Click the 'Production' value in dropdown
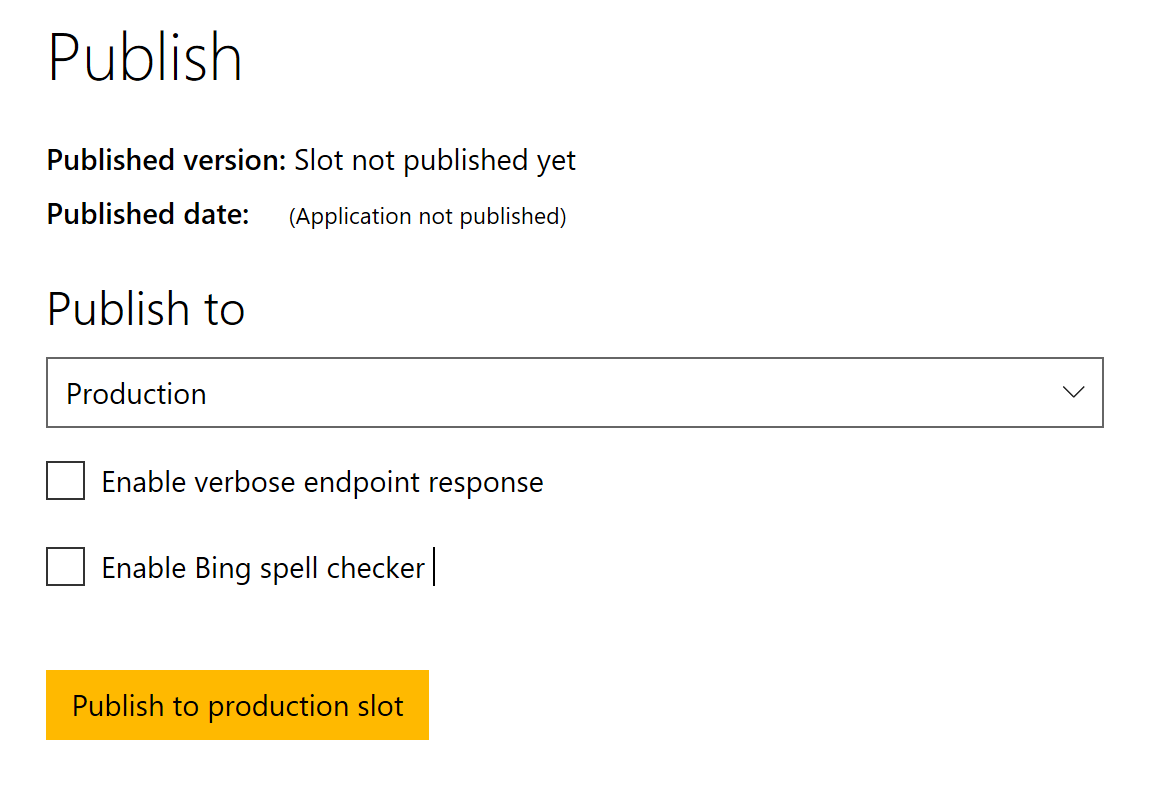This screenshot has height=791, width=1163. pos(136,394)
